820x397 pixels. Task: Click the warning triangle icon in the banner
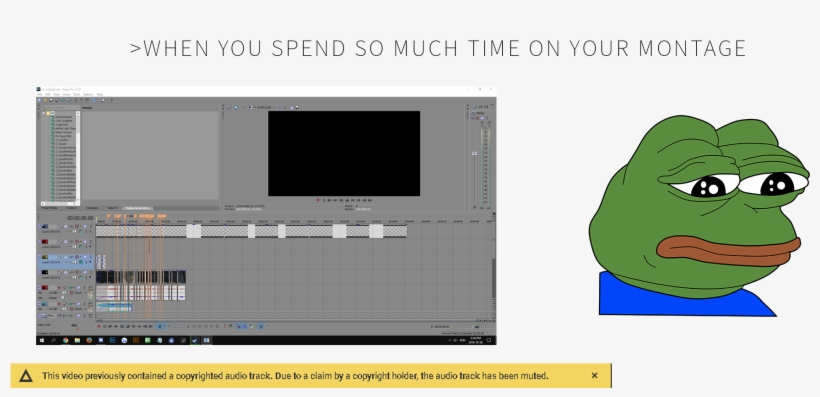(26, 376)
